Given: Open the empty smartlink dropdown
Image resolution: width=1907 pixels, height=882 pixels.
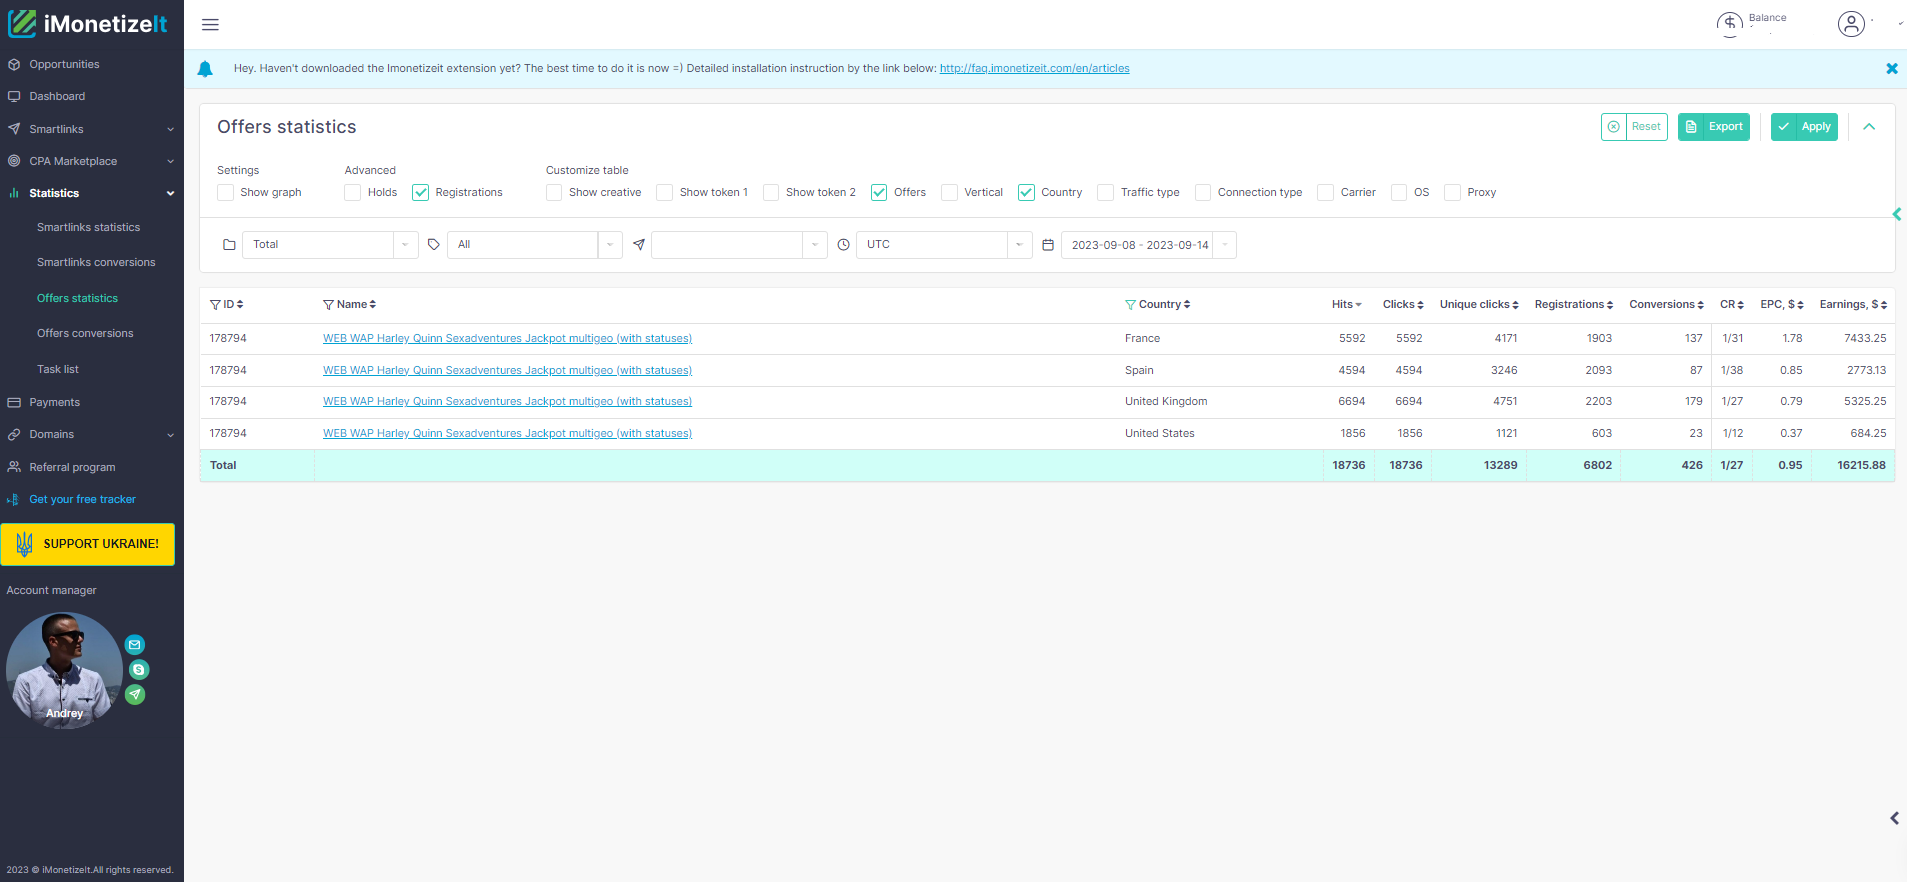Looking at the screenshot, I should 739,245.
